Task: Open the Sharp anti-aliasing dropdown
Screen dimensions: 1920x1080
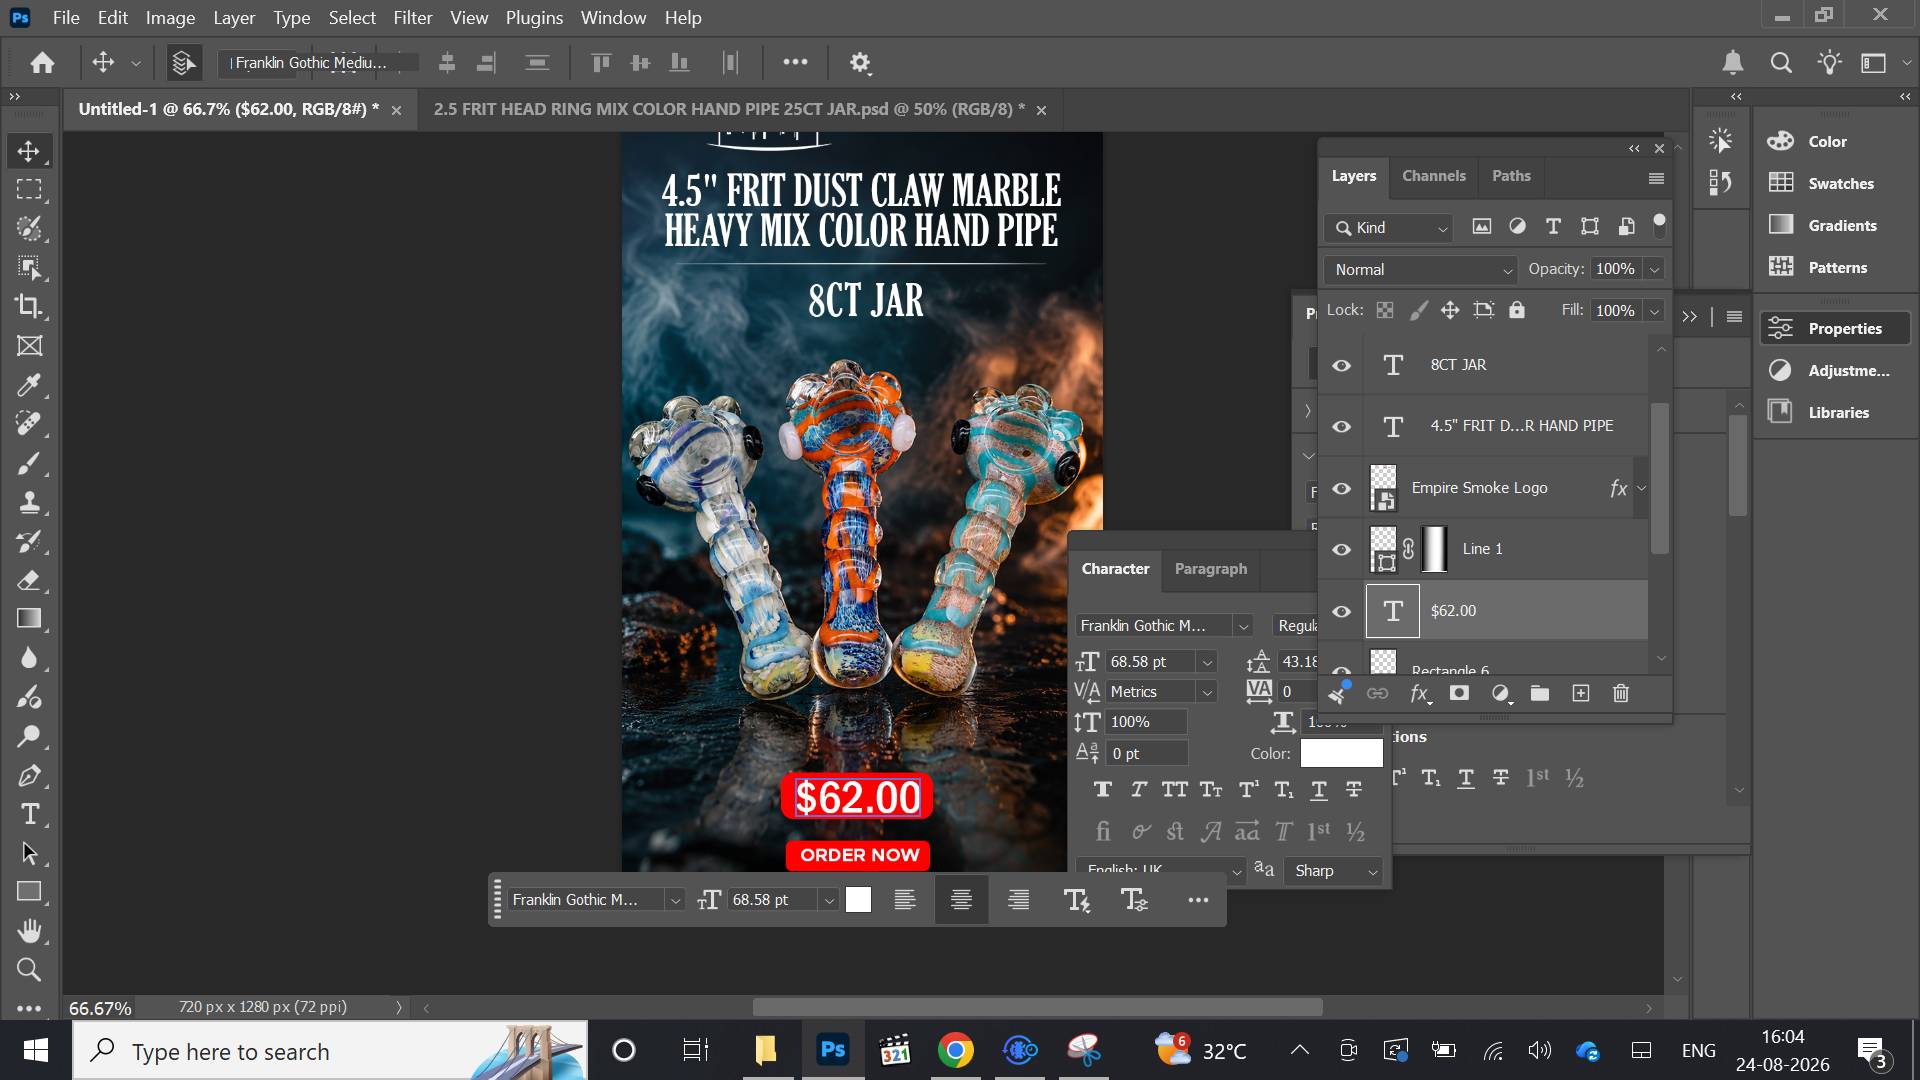Action: point(1334,871)
